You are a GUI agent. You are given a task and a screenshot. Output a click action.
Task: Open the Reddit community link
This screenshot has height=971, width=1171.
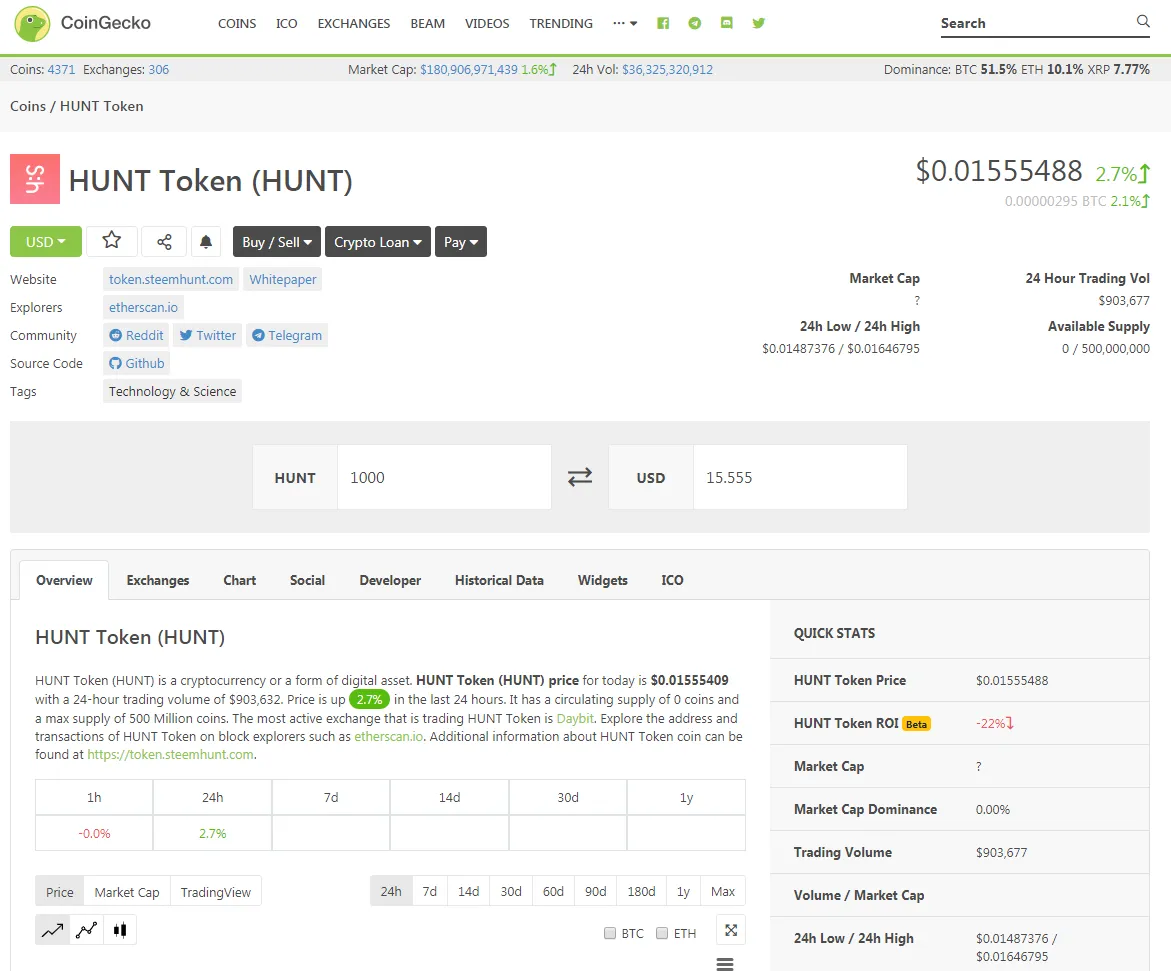(x=136, y=335)
